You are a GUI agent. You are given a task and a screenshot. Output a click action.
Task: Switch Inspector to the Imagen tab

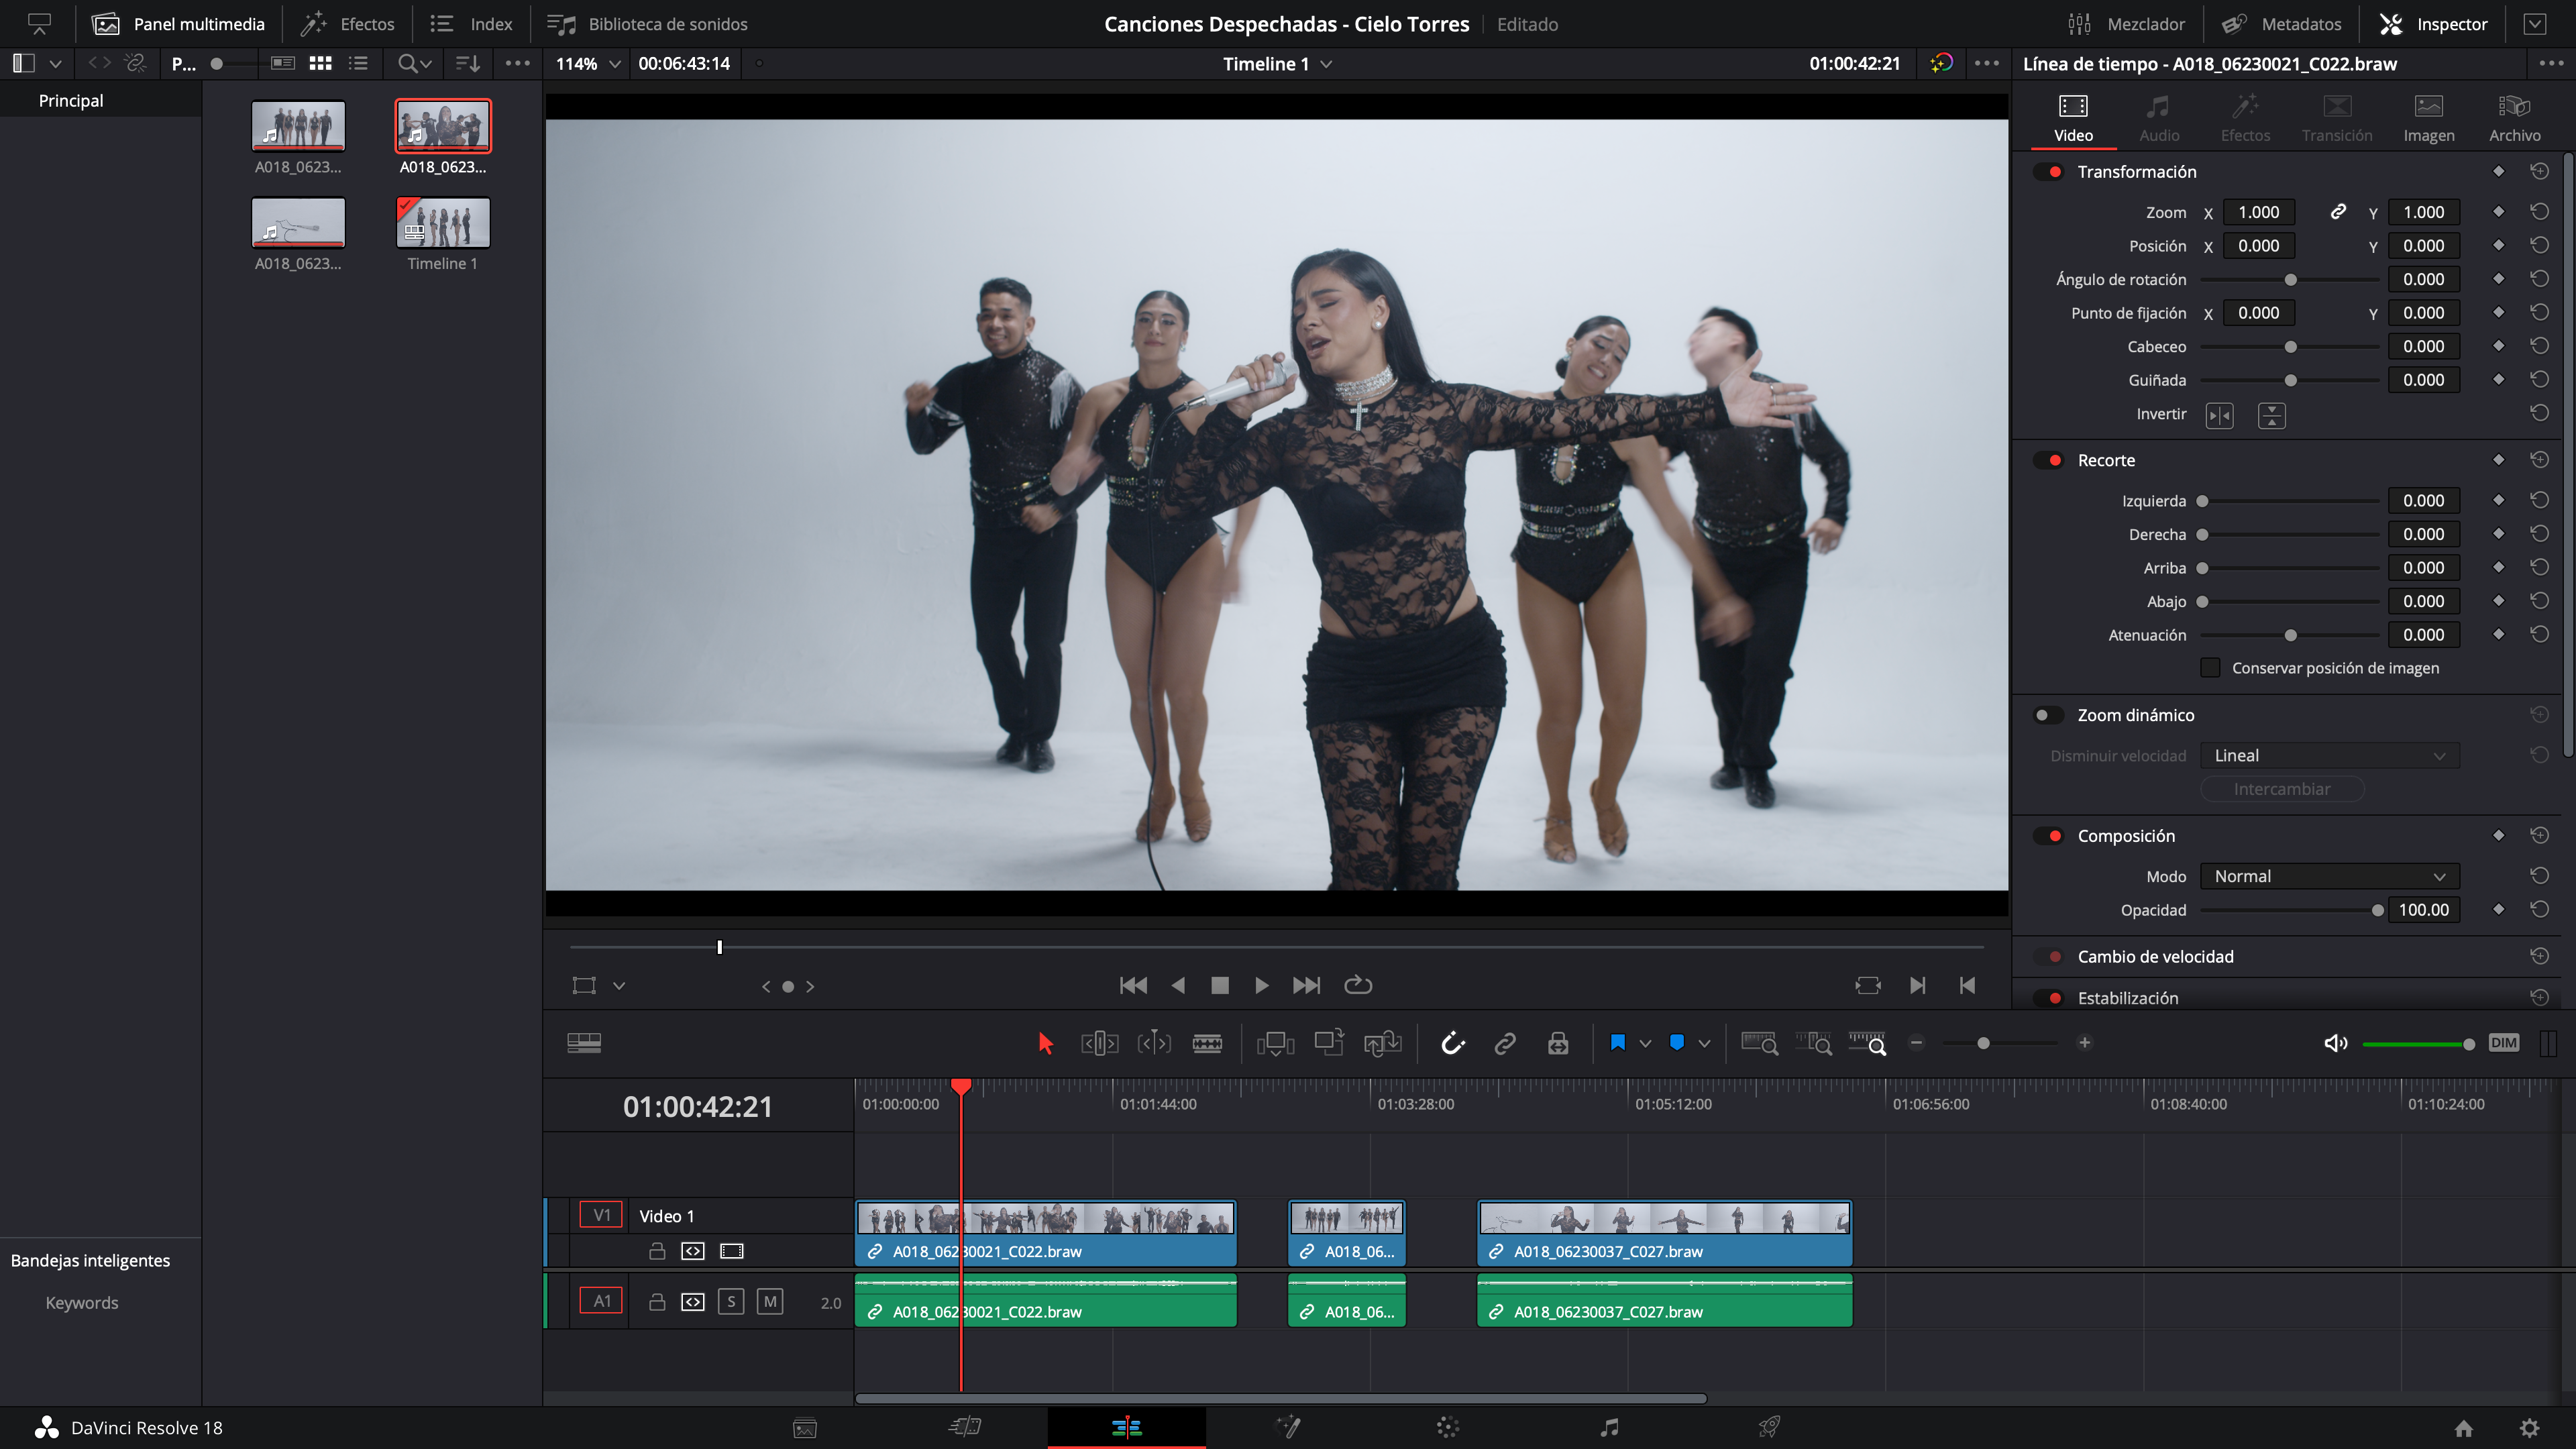(2429, 117)
